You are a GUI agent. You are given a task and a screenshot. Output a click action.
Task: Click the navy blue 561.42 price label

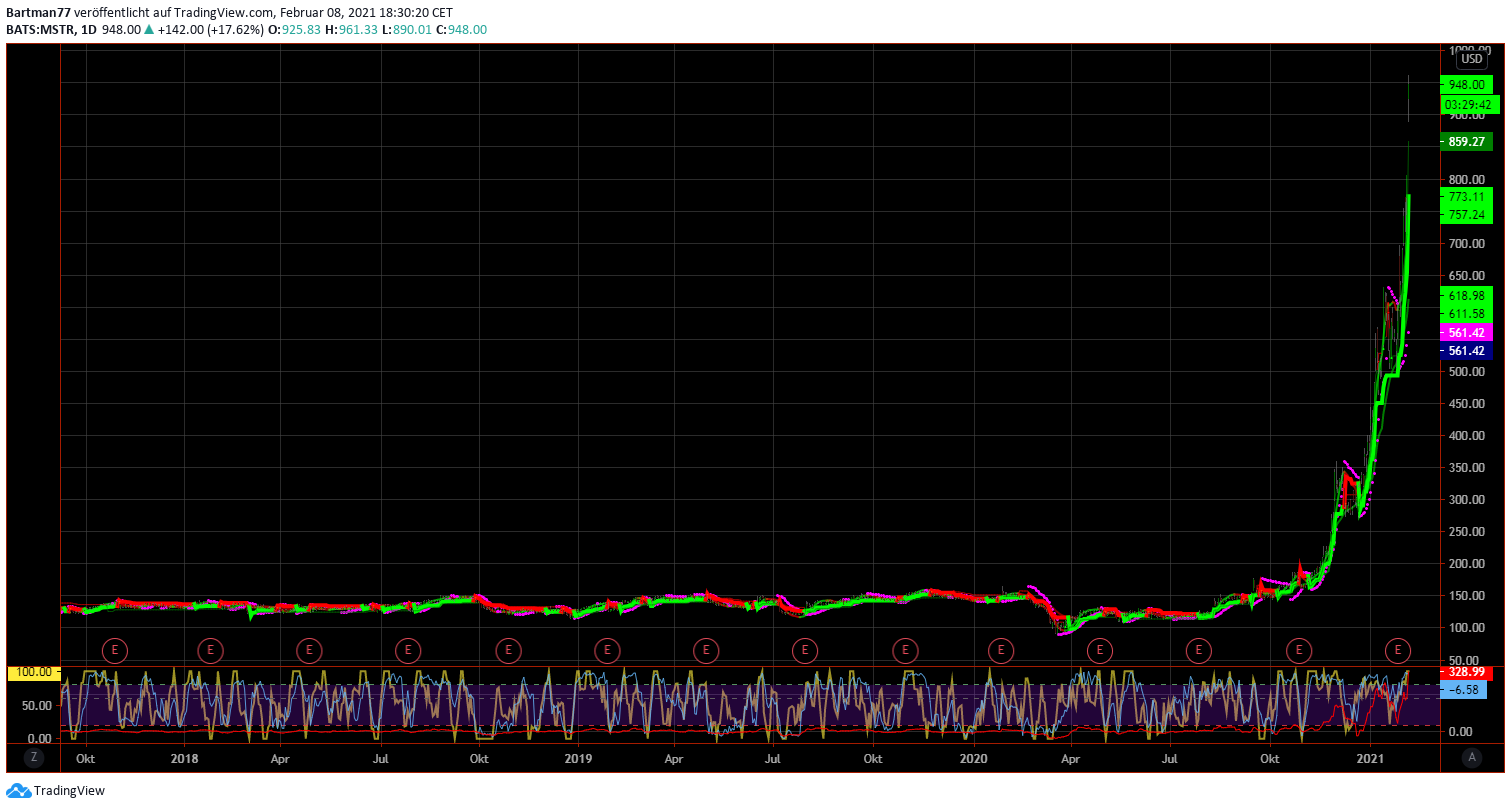pos(1466,351)
